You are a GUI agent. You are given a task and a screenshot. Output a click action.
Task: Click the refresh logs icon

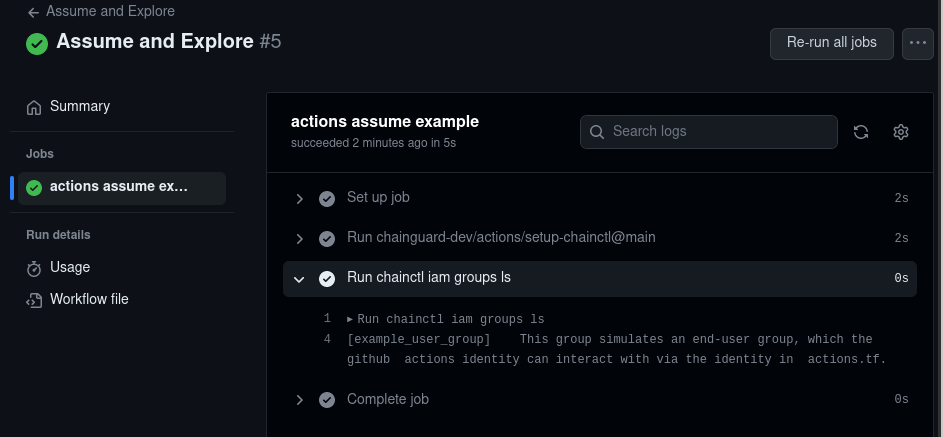[x=860, y=132]
